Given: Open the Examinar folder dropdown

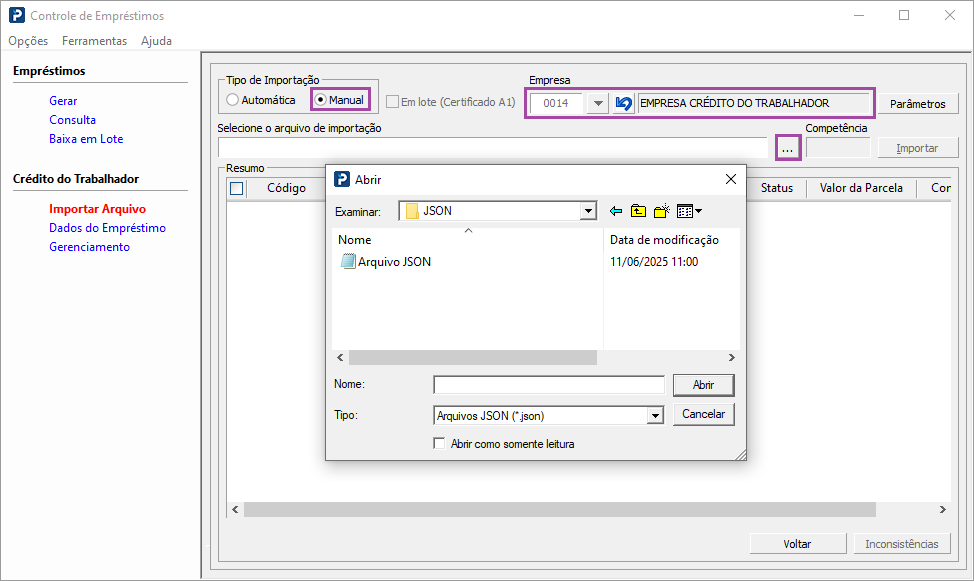Looking at the screenshot, I should click(588, 211).
